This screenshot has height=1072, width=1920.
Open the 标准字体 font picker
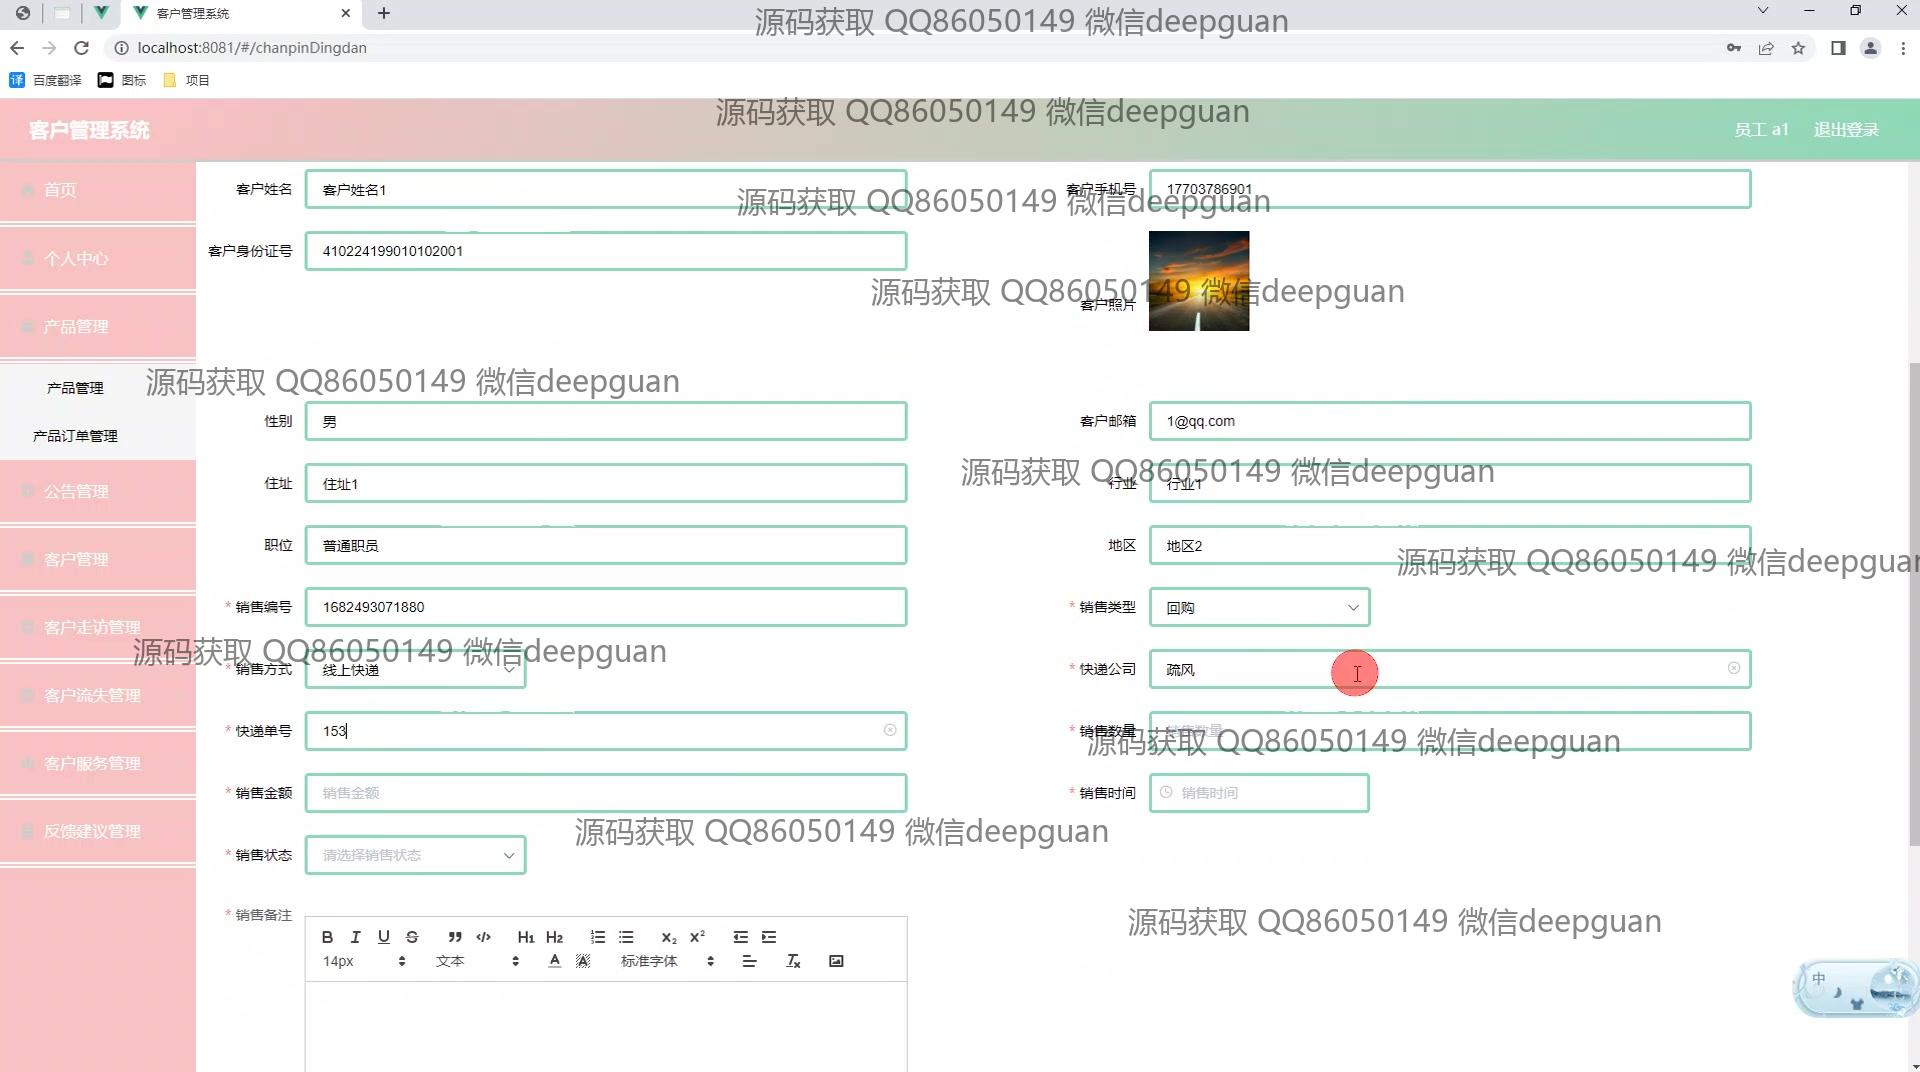coord(667,961)
